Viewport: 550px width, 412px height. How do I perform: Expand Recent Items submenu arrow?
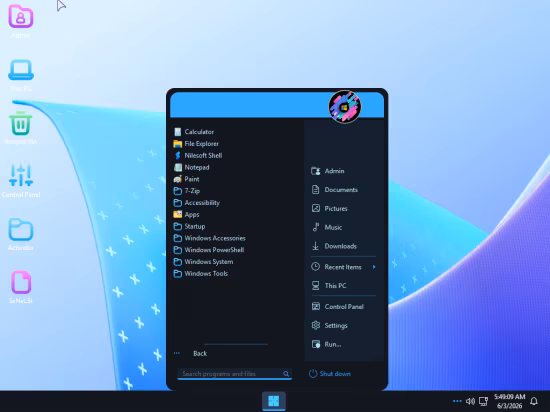pyautogui.click(x=374, y=267)
